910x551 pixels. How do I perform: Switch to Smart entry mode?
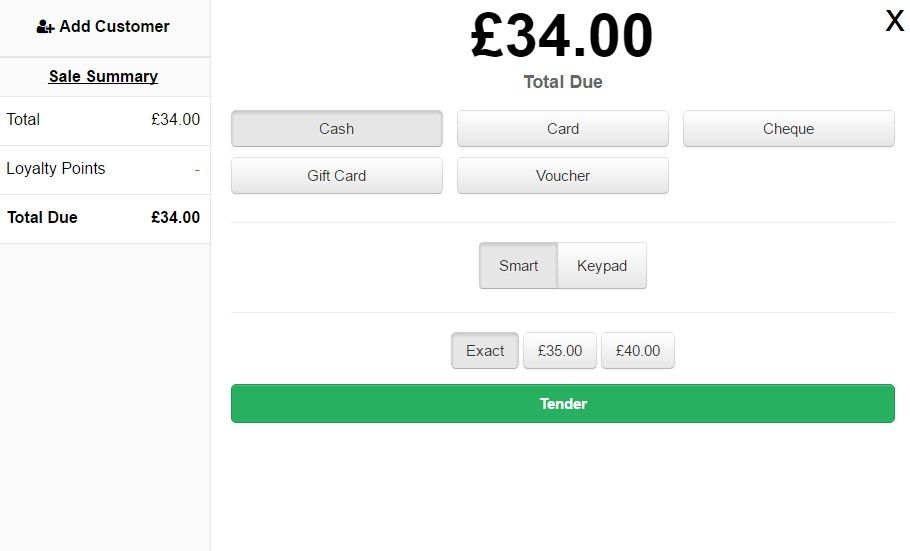pos(518,265)
